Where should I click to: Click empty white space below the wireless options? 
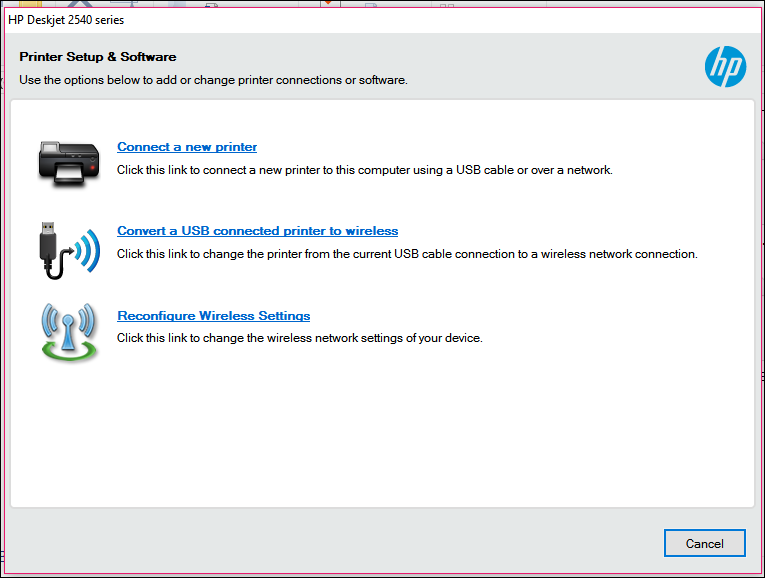(x=380, y=440)
